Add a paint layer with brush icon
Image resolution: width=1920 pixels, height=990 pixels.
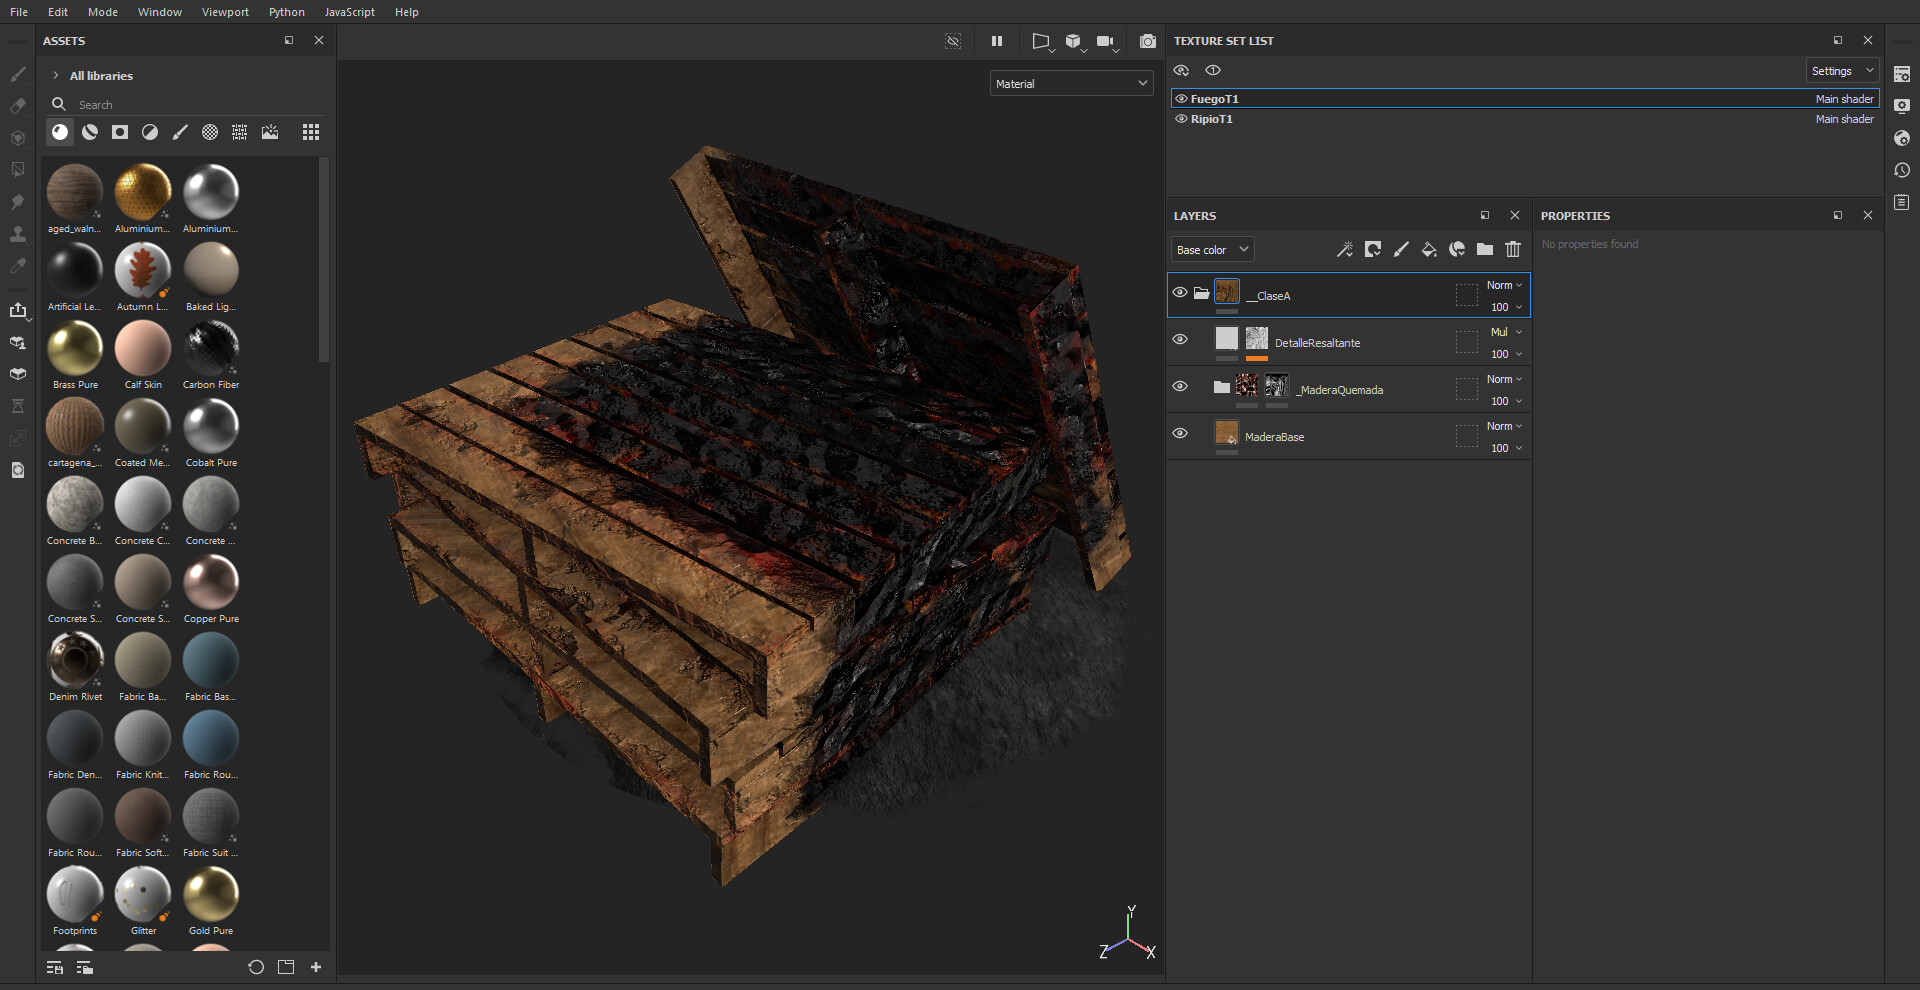pos(1401,250)
